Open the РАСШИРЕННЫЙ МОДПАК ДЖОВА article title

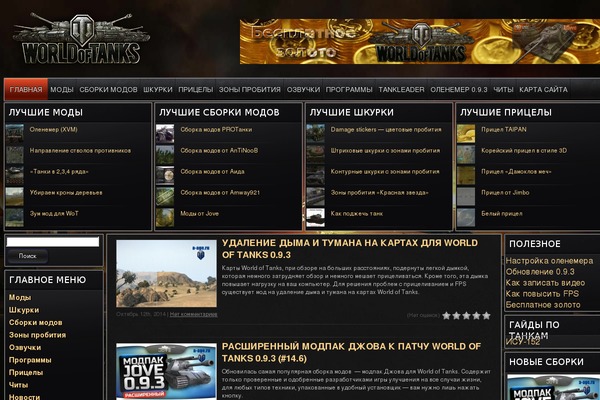click(x=351, y=352)
